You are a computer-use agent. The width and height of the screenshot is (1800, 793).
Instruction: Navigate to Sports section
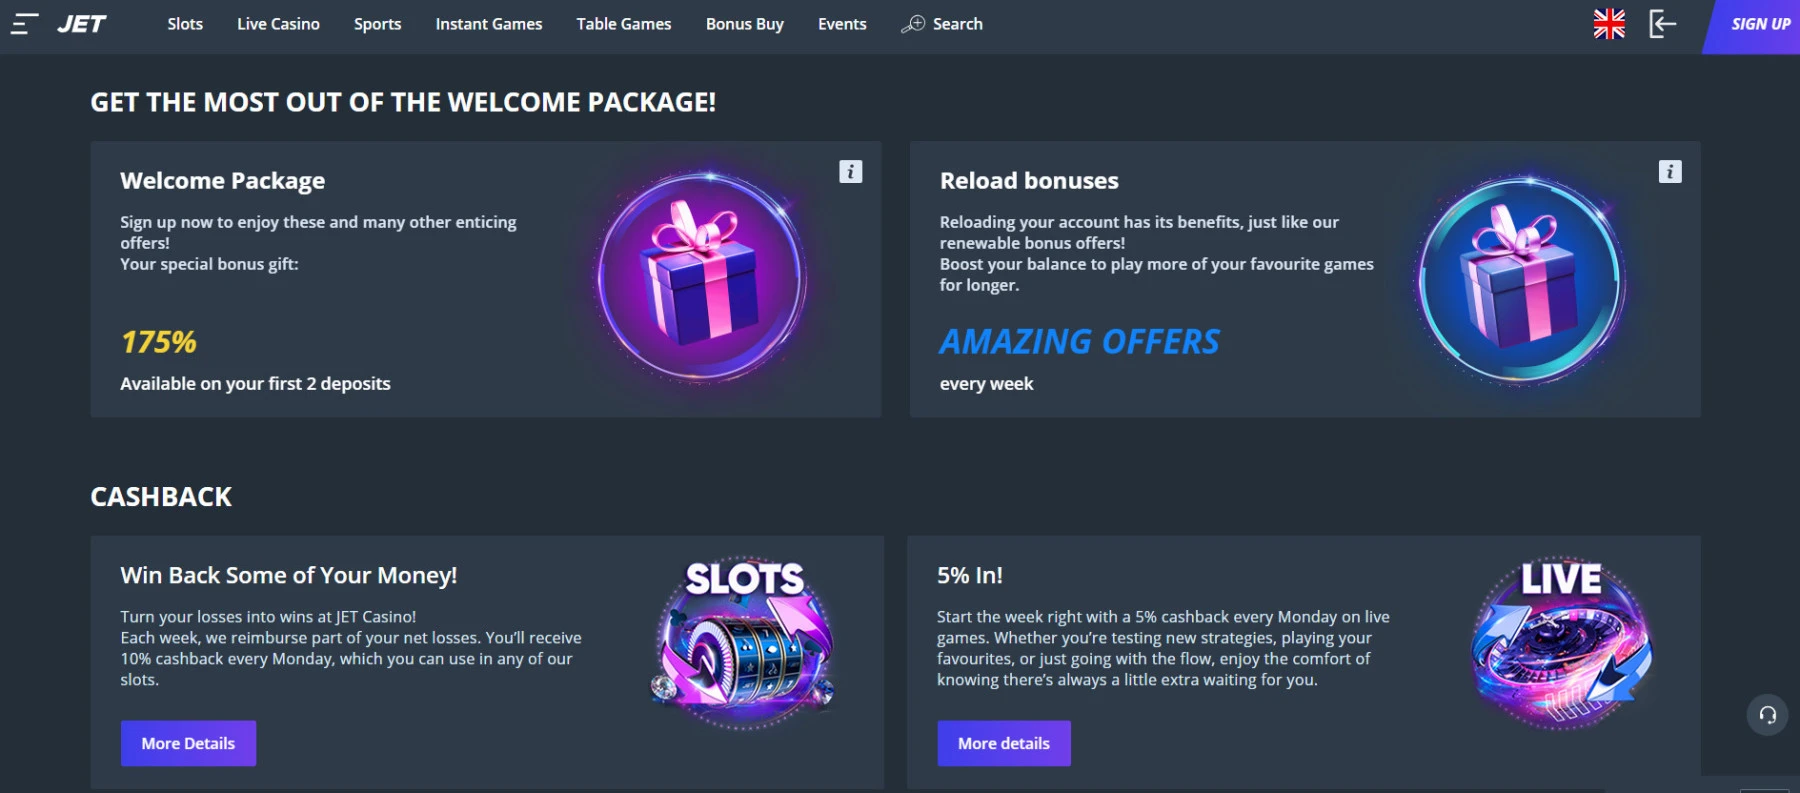coord(377,24)
